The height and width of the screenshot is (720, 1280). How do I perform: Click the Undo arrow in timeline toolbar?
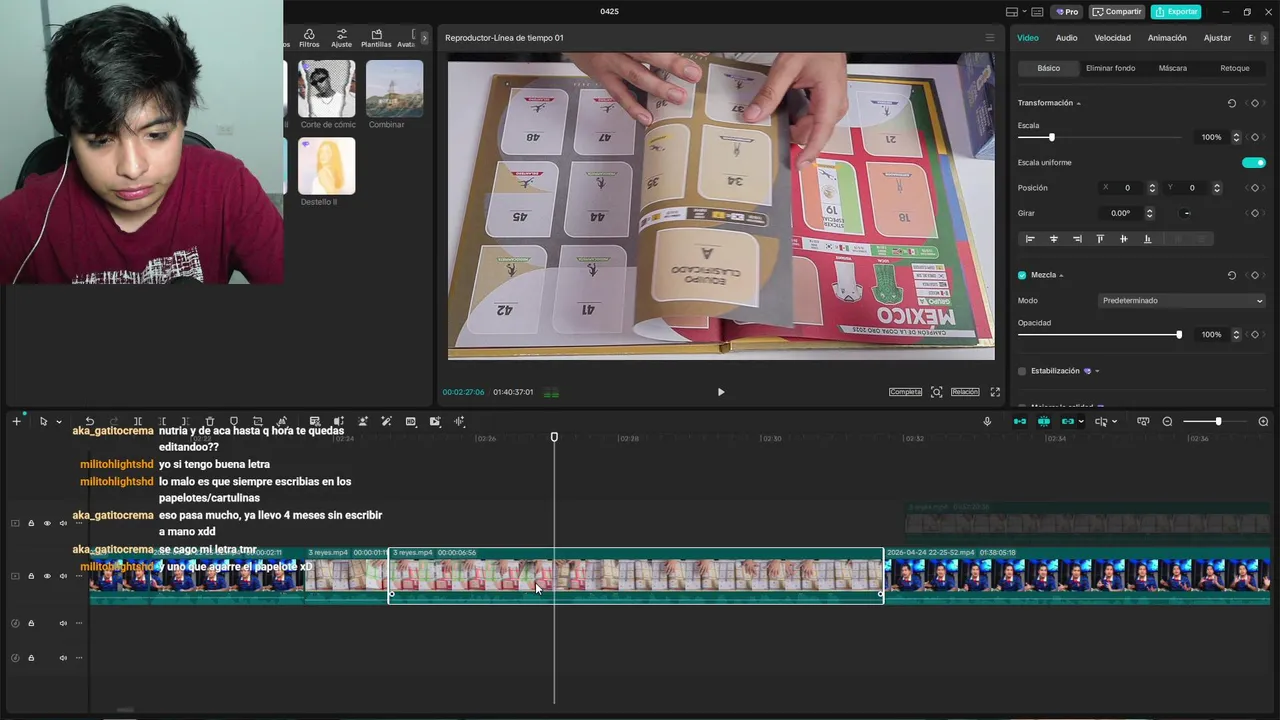(x=89, y=421)
